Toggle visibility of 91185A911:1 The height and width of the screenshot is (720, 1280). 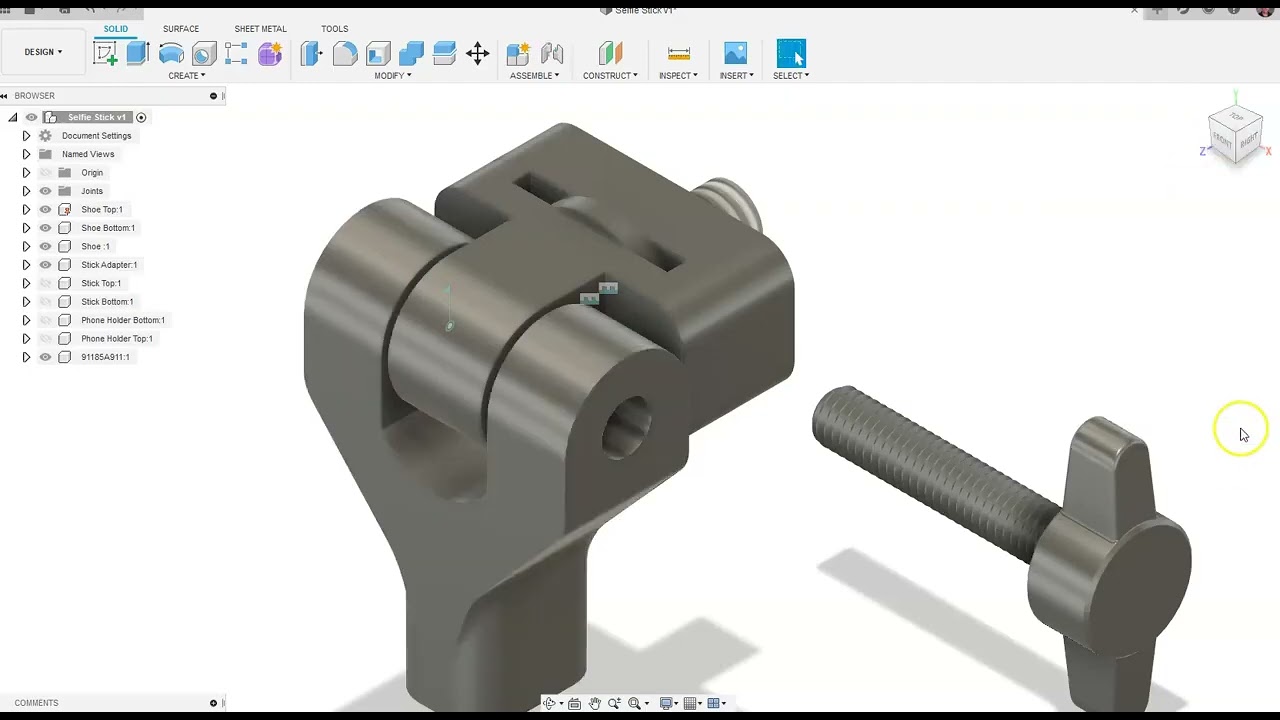[x=45, y=357]
